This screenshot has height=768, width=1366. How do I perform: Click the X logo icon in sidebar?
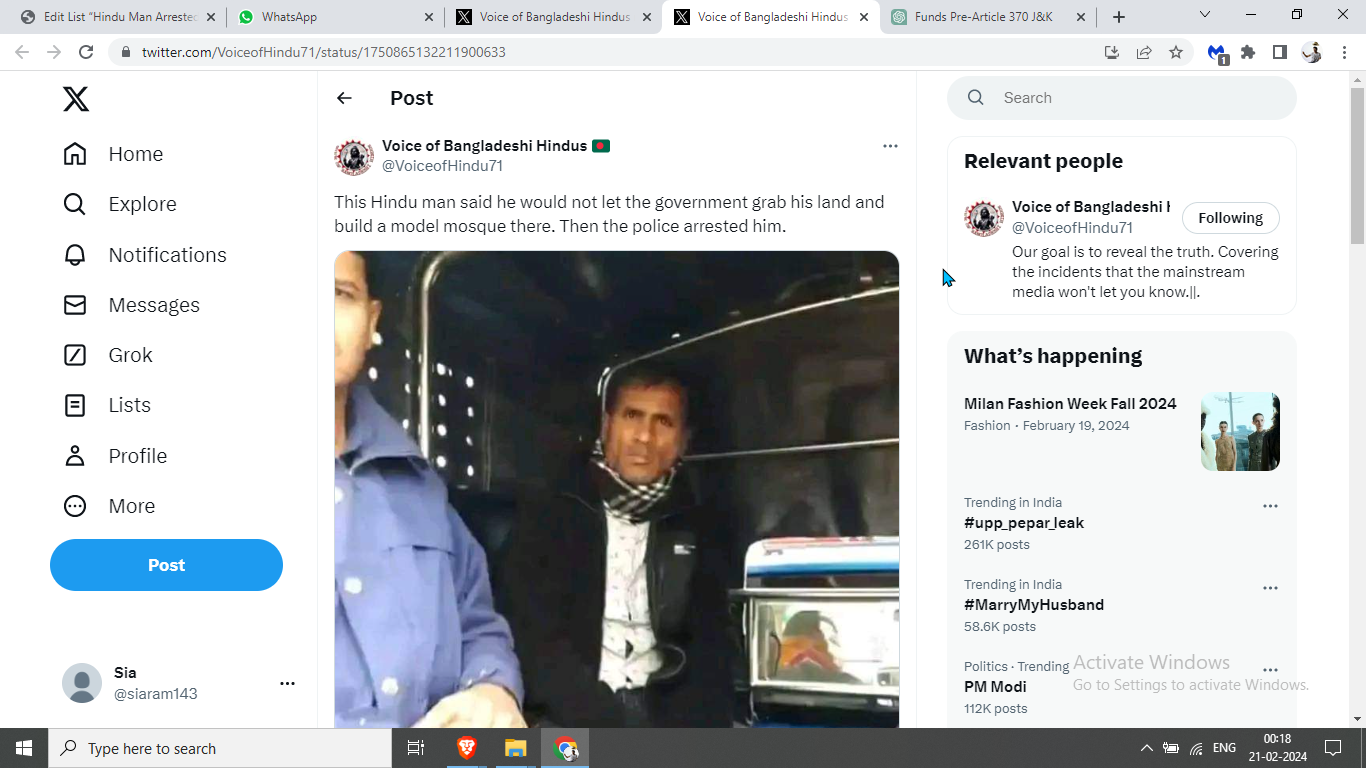pos(76,98)
